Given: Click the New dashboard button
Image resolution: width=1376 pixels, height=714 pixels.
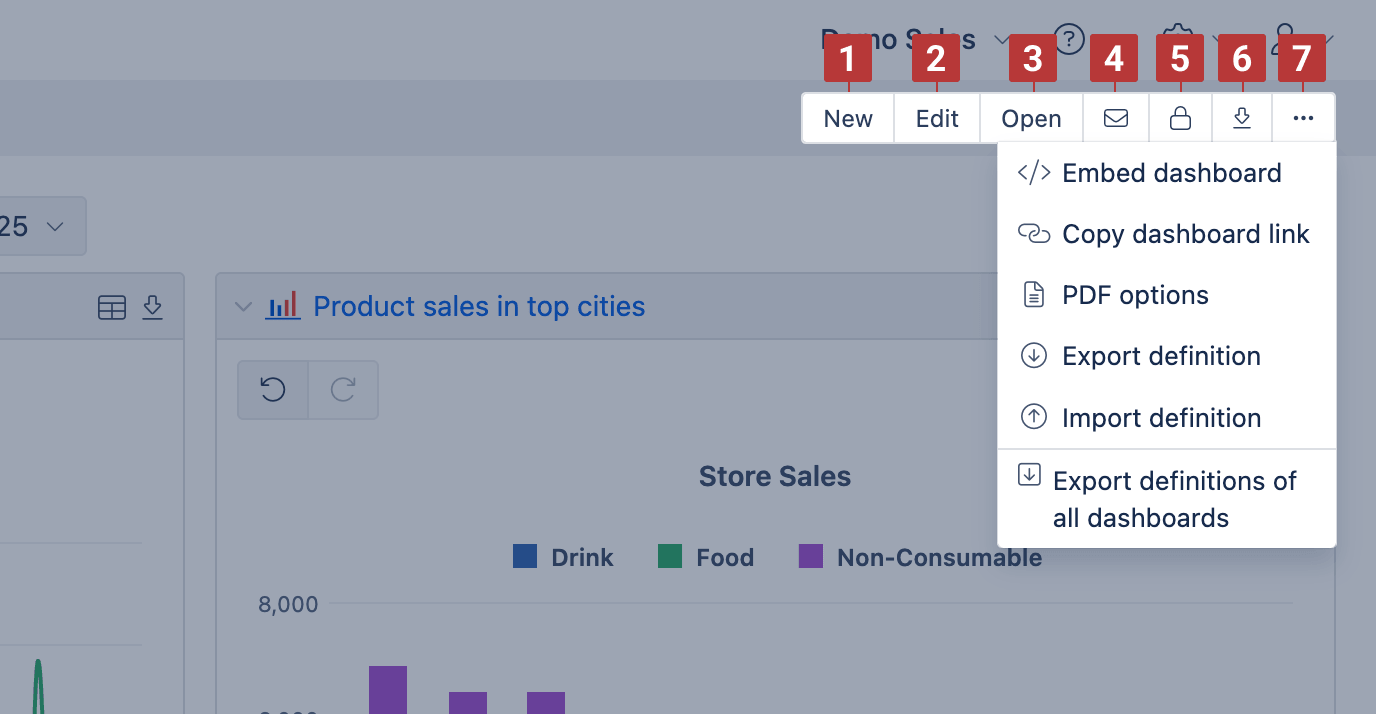Looking at the screenshot, I should click(848, 118).
